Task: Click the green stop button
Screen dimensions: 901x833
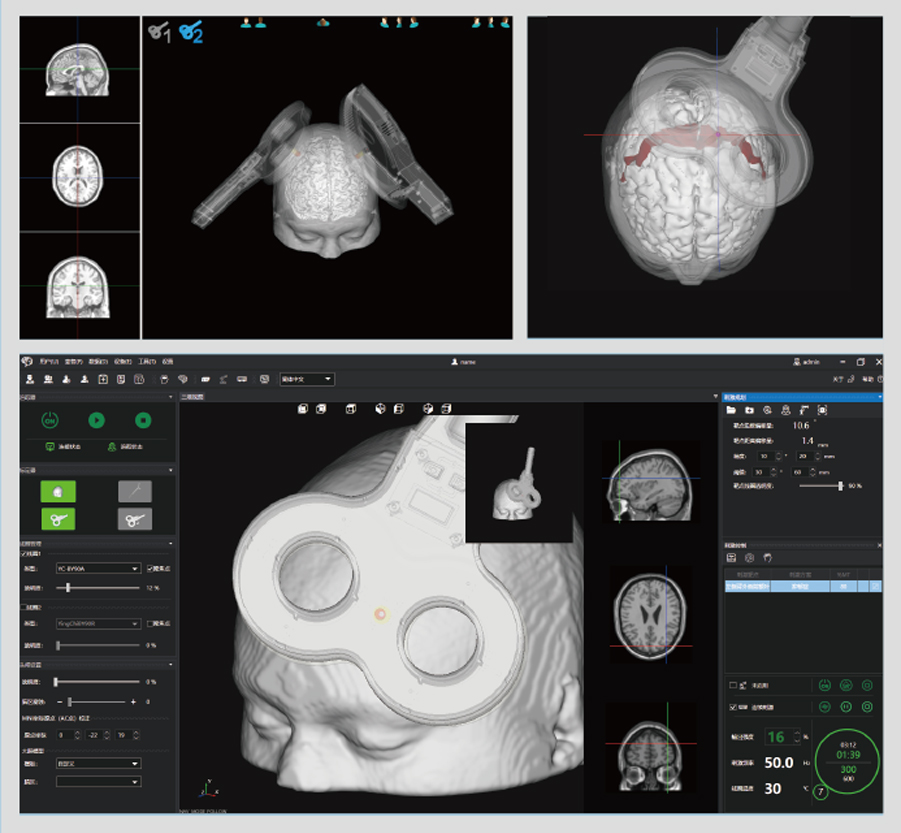Action: point(143,421)
